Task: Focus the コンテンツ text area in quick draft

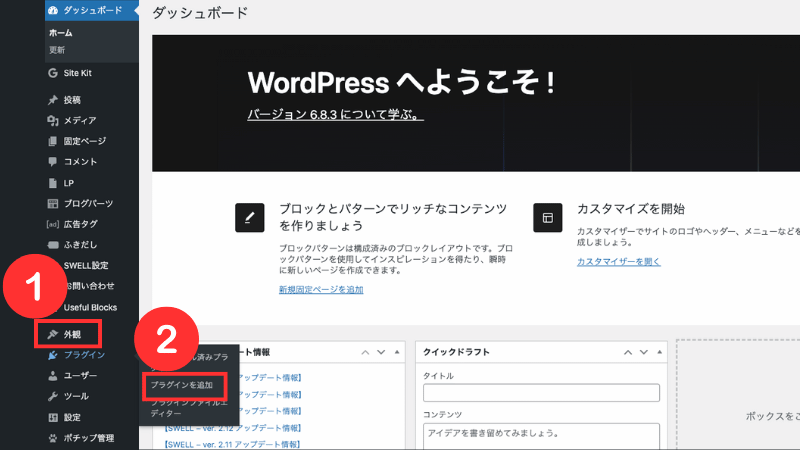Action: [541, 436]
